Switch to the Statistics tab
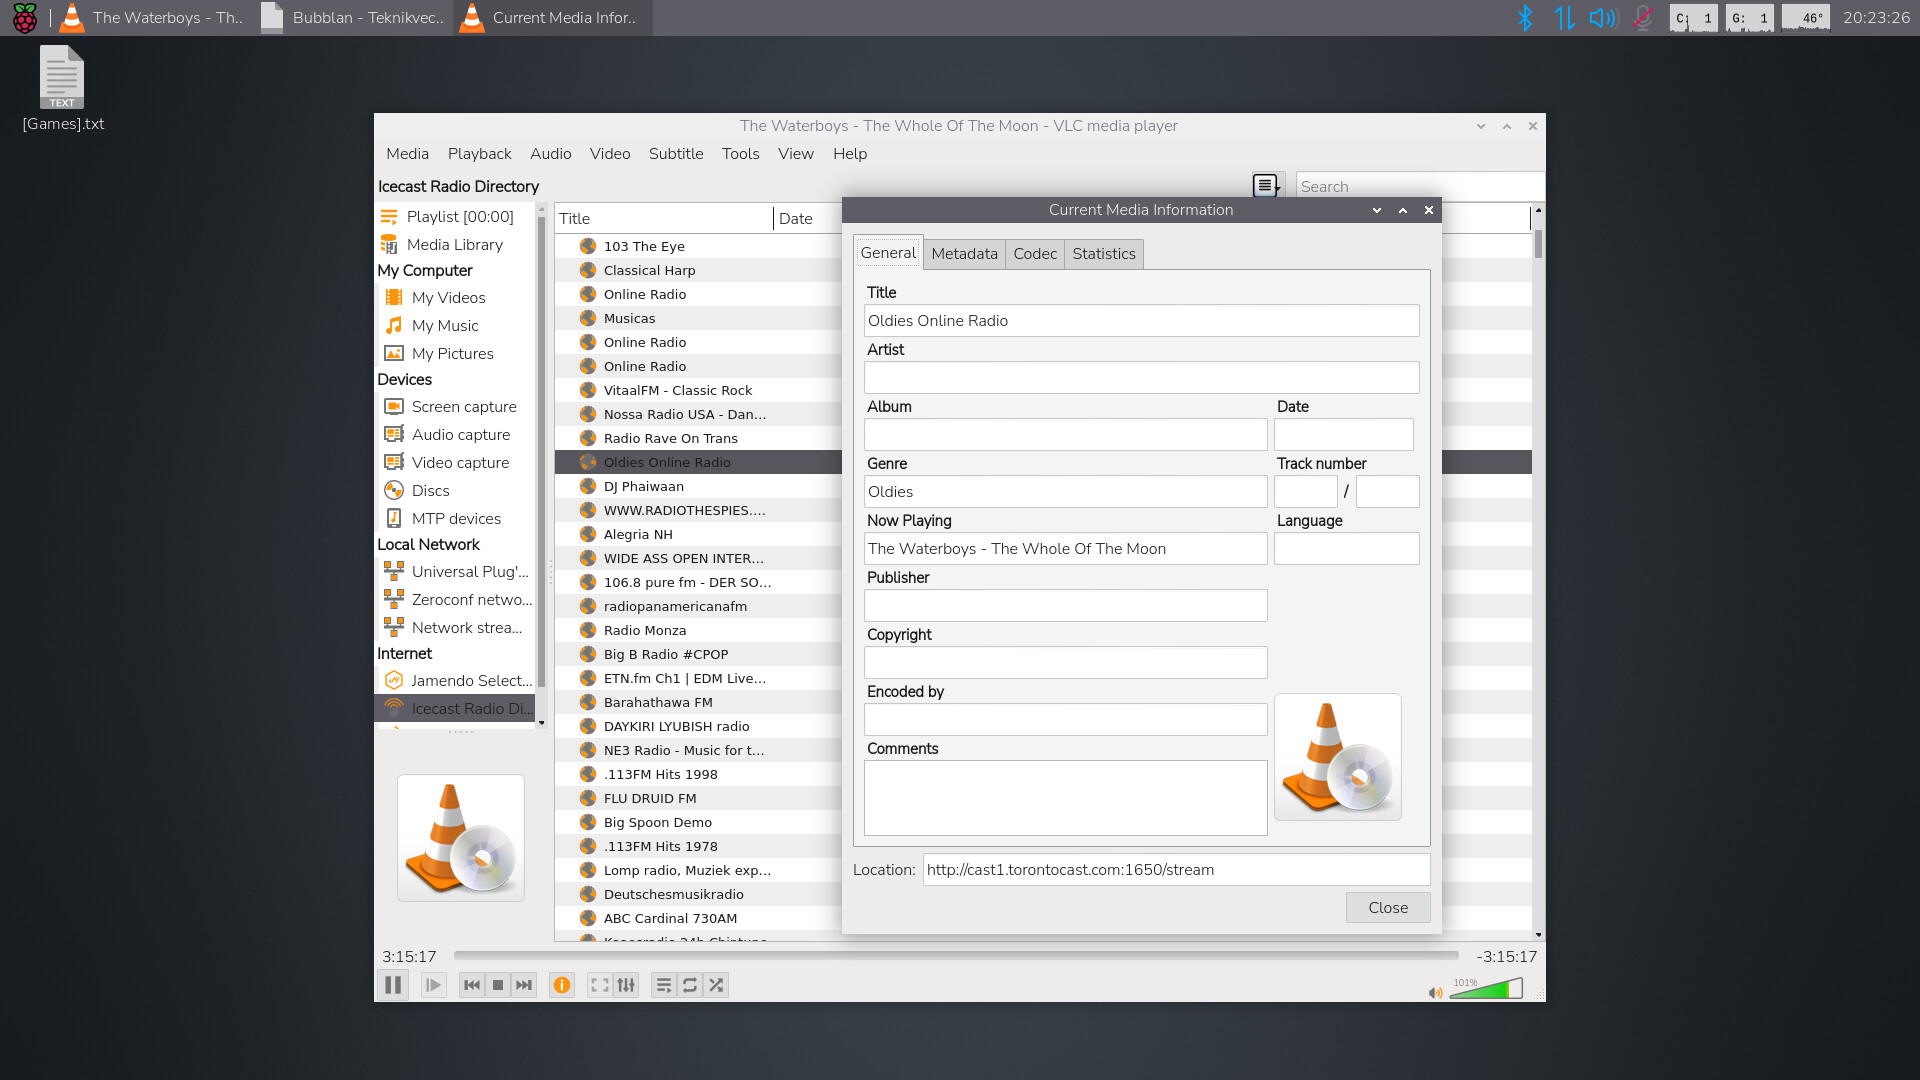Viewport: 1920px width, 1080px height. [1104, 254]
